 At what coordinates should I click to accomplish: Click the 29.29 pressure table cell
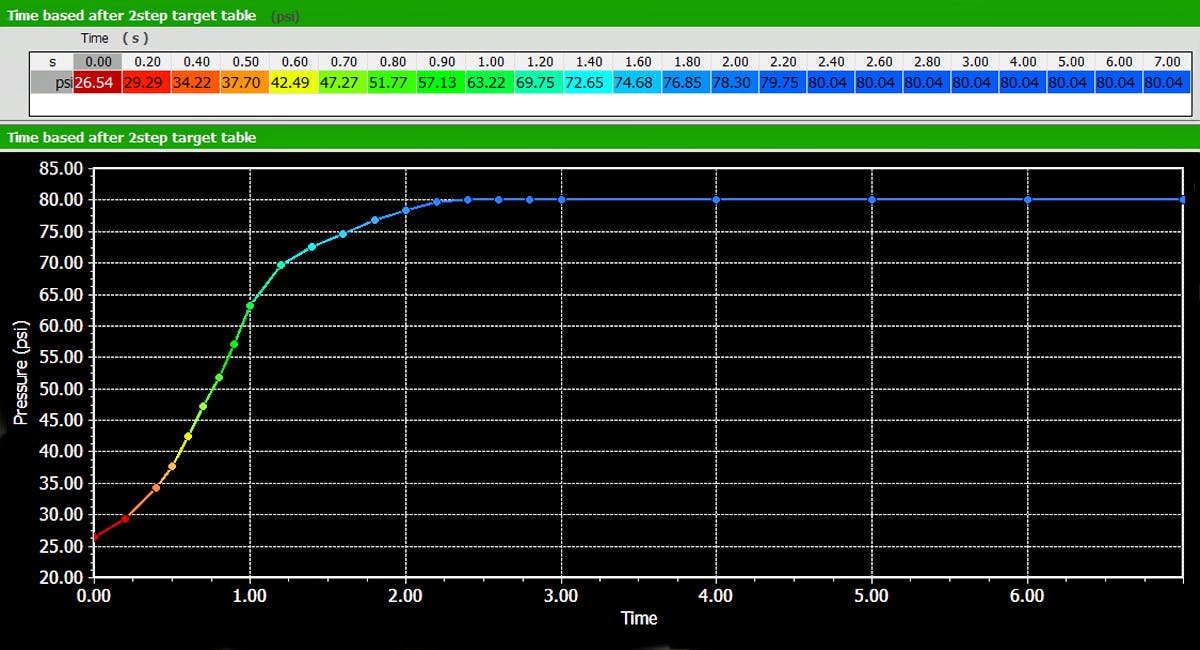click(x=146, y=83)
